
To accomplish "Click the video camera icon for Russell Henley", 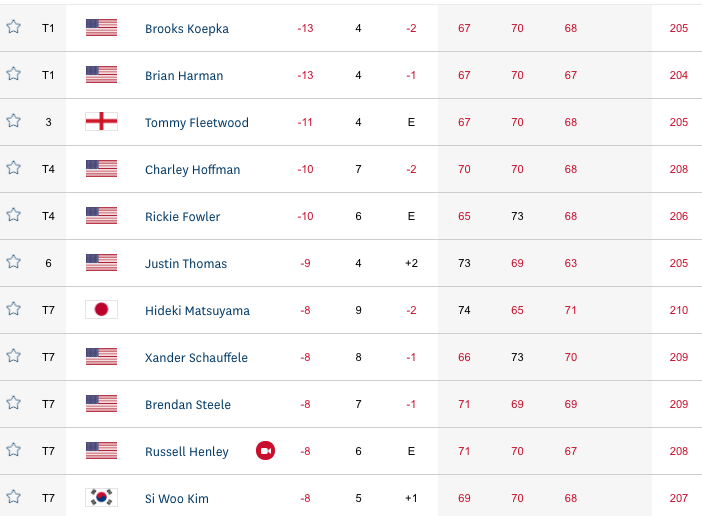I will tap(265, 451).
